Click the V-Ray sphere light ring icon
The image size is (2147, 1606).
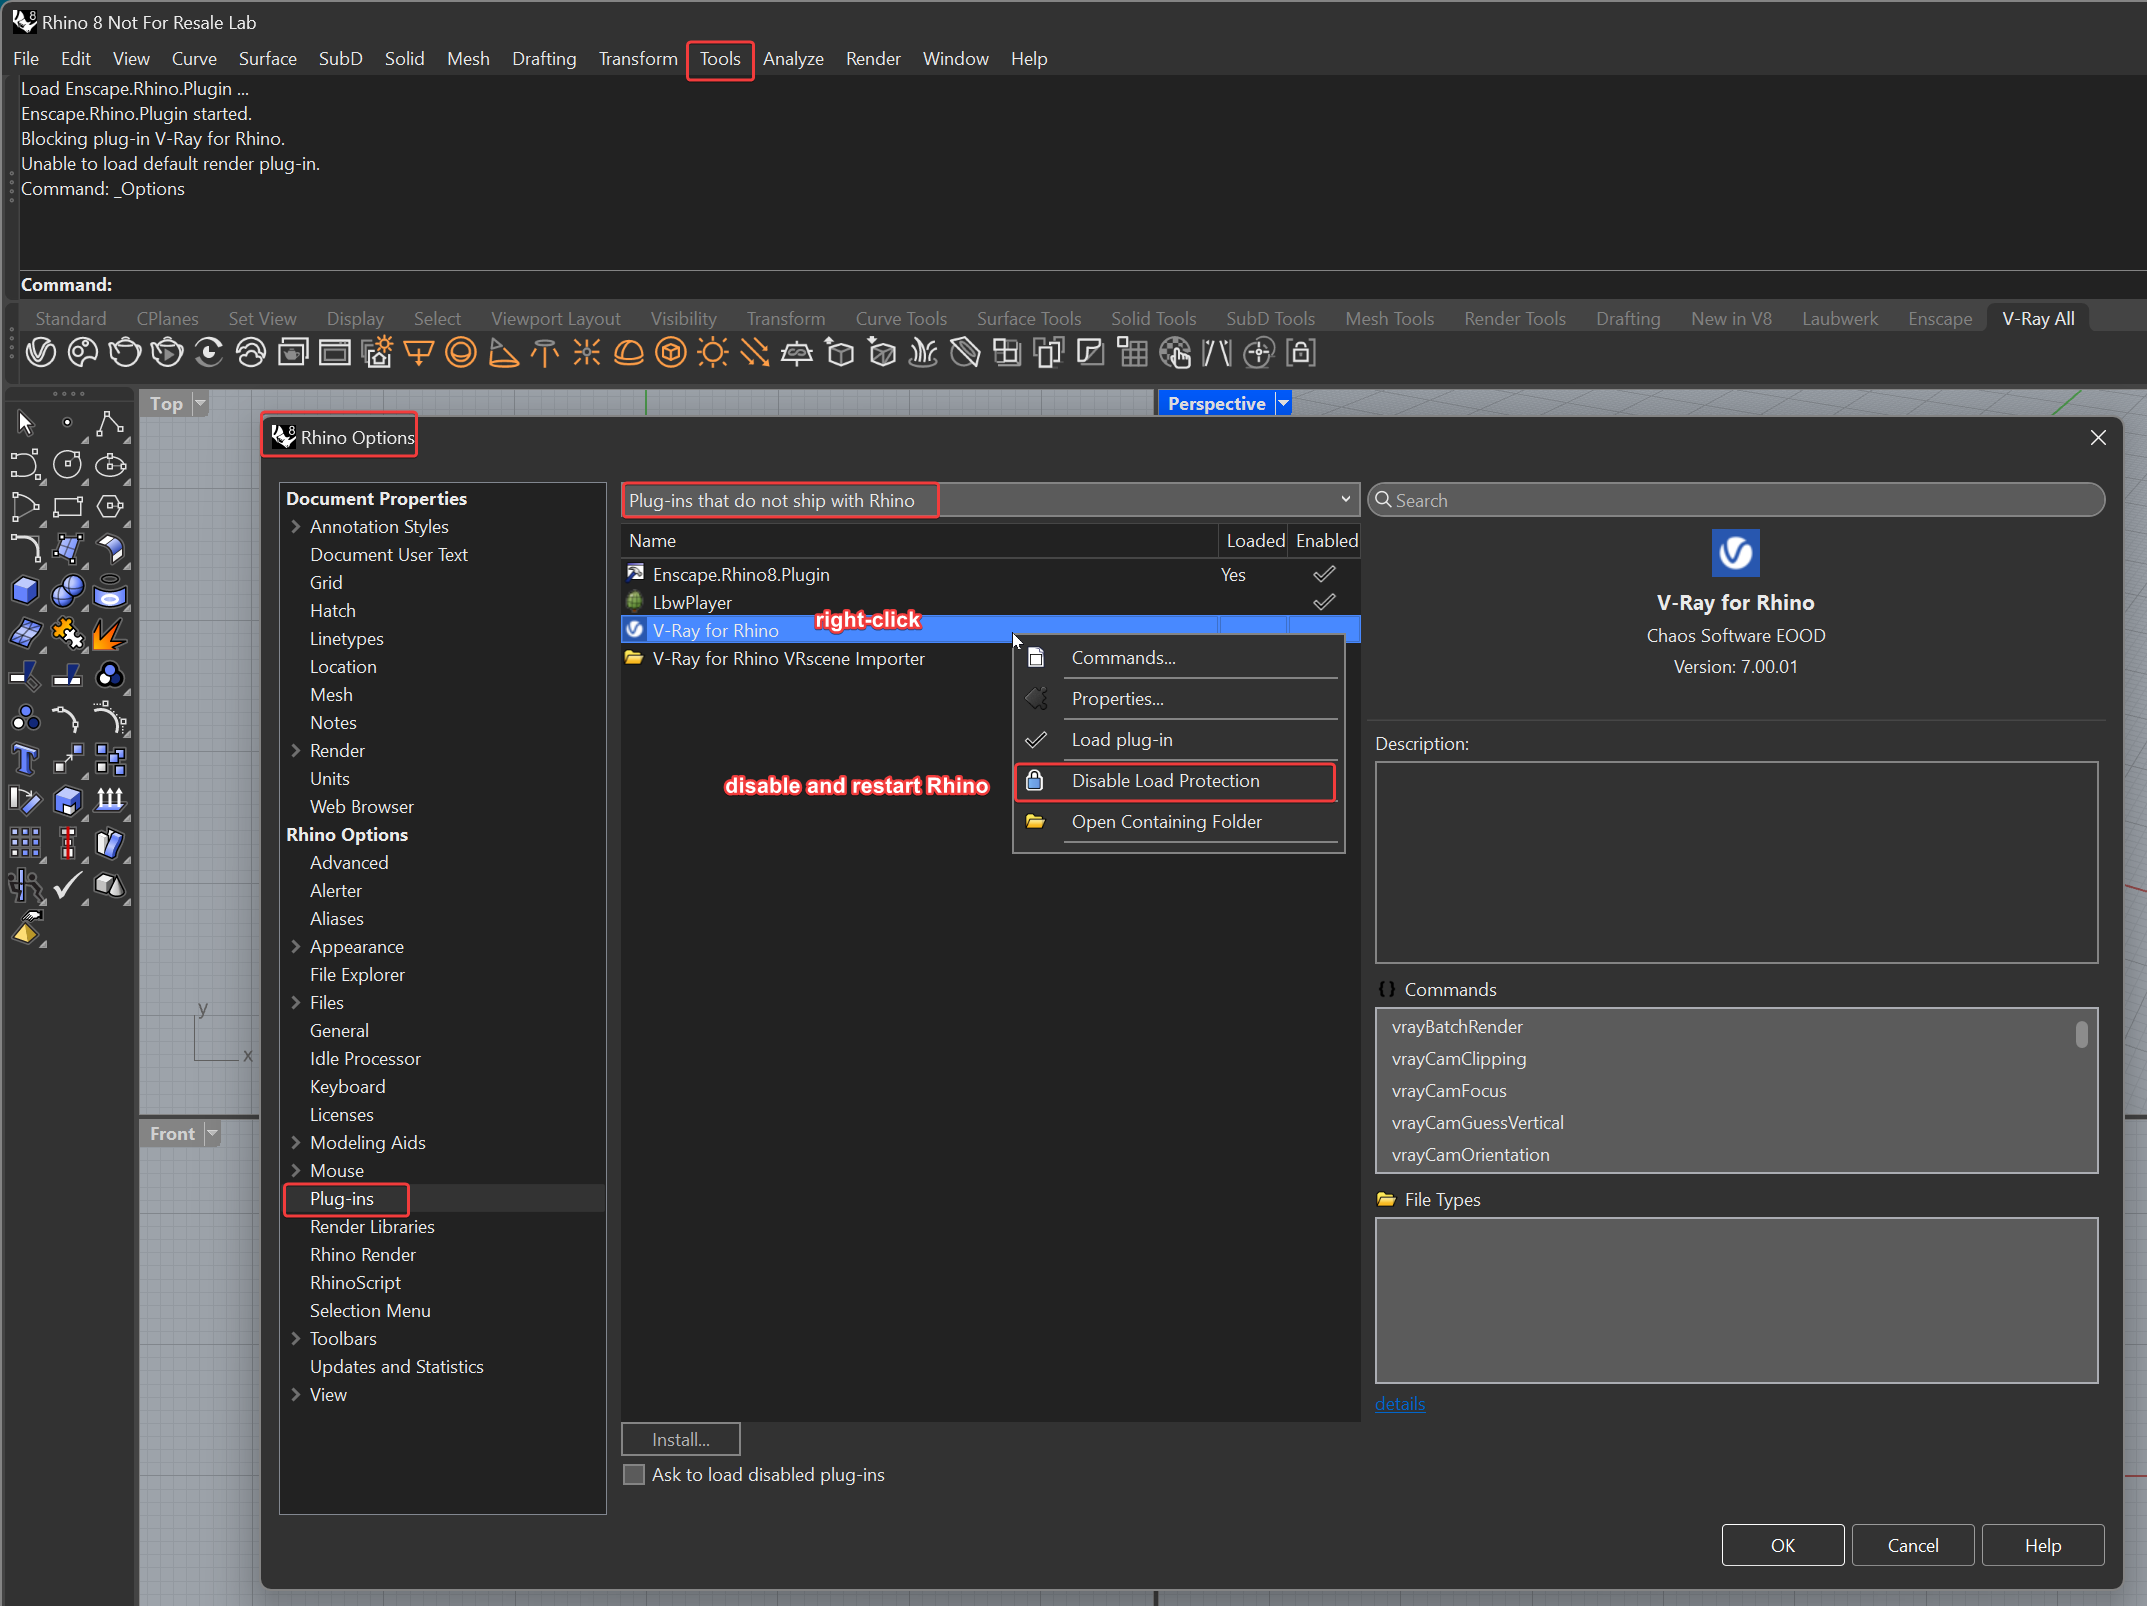point(461,353)
